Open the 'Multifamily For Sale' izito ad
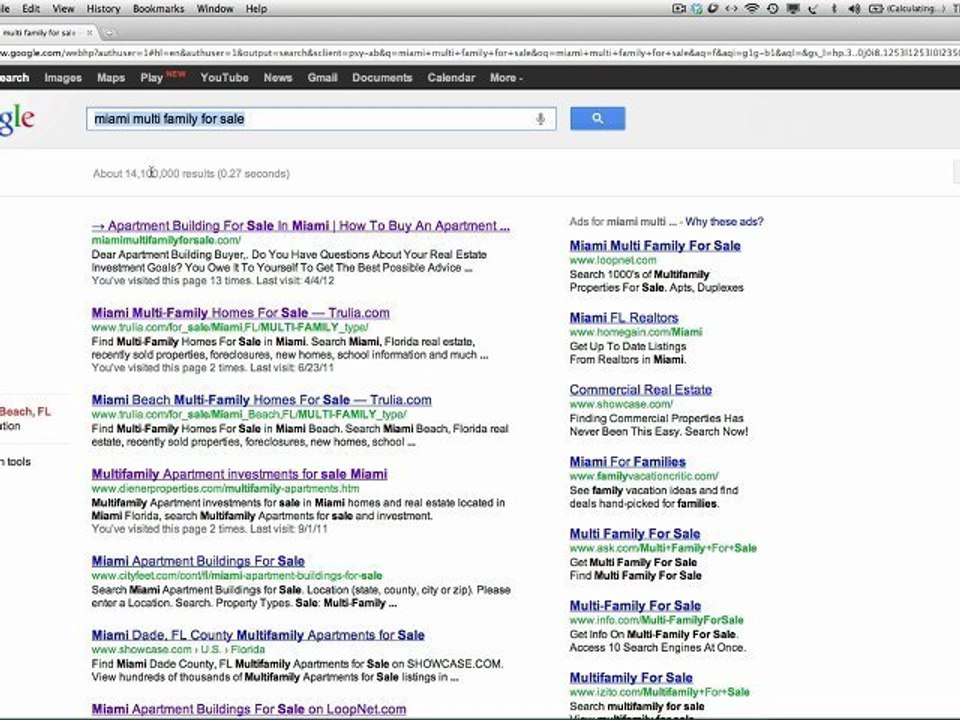Image resolution: width=960 pixels, height=720 pixels. pyautogui.click(x=631, y=678)
